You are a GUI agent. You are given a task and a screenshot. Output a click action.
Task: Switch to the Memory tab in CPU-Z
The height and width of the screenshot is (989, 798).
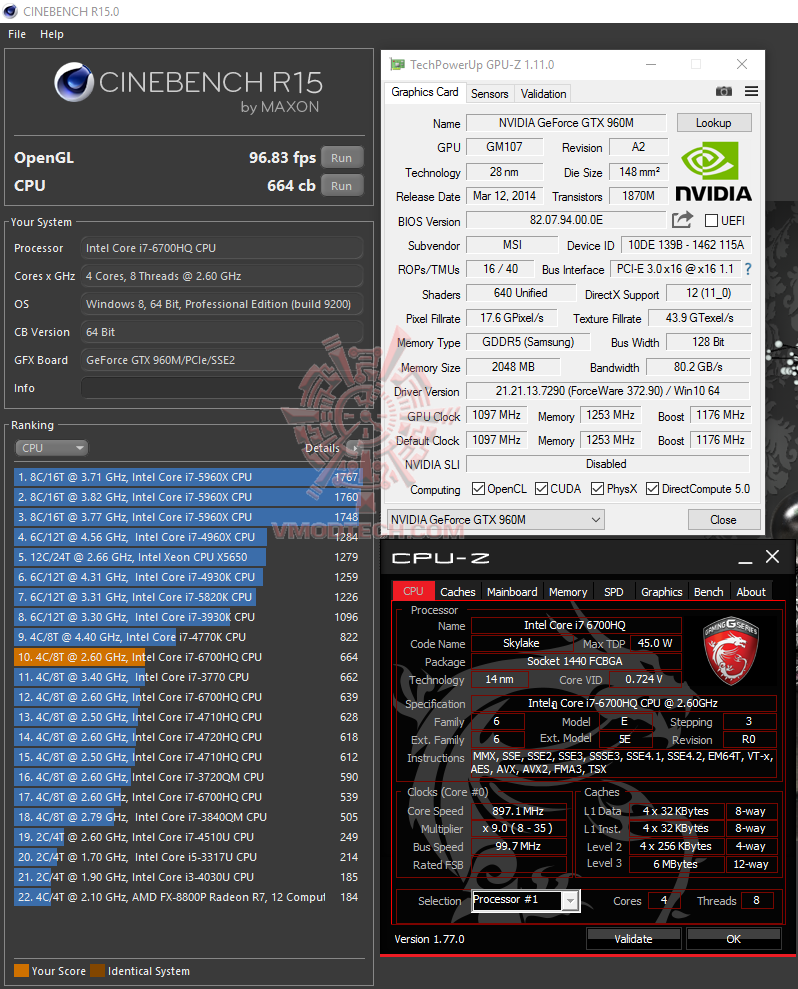[x=568, y=592]
